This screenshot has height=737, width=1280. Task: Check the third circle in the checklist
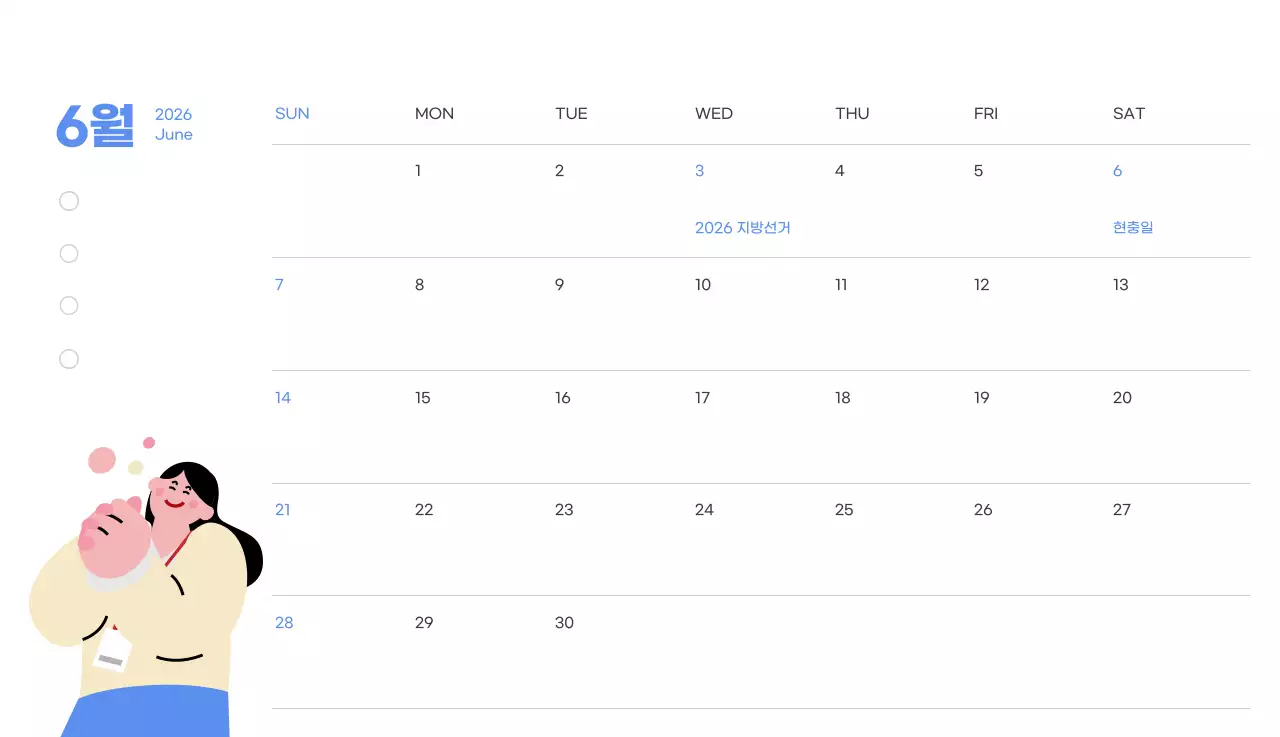69,306
